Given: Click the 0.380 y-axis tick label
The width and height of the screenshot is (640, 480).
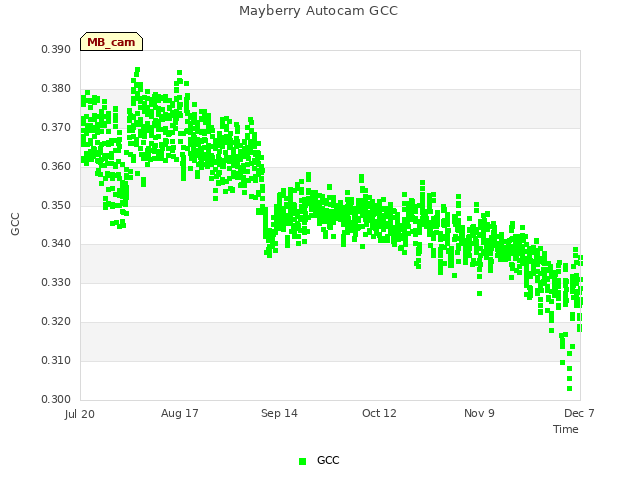Looking at the screenshot, I should (x=56, y=89).
